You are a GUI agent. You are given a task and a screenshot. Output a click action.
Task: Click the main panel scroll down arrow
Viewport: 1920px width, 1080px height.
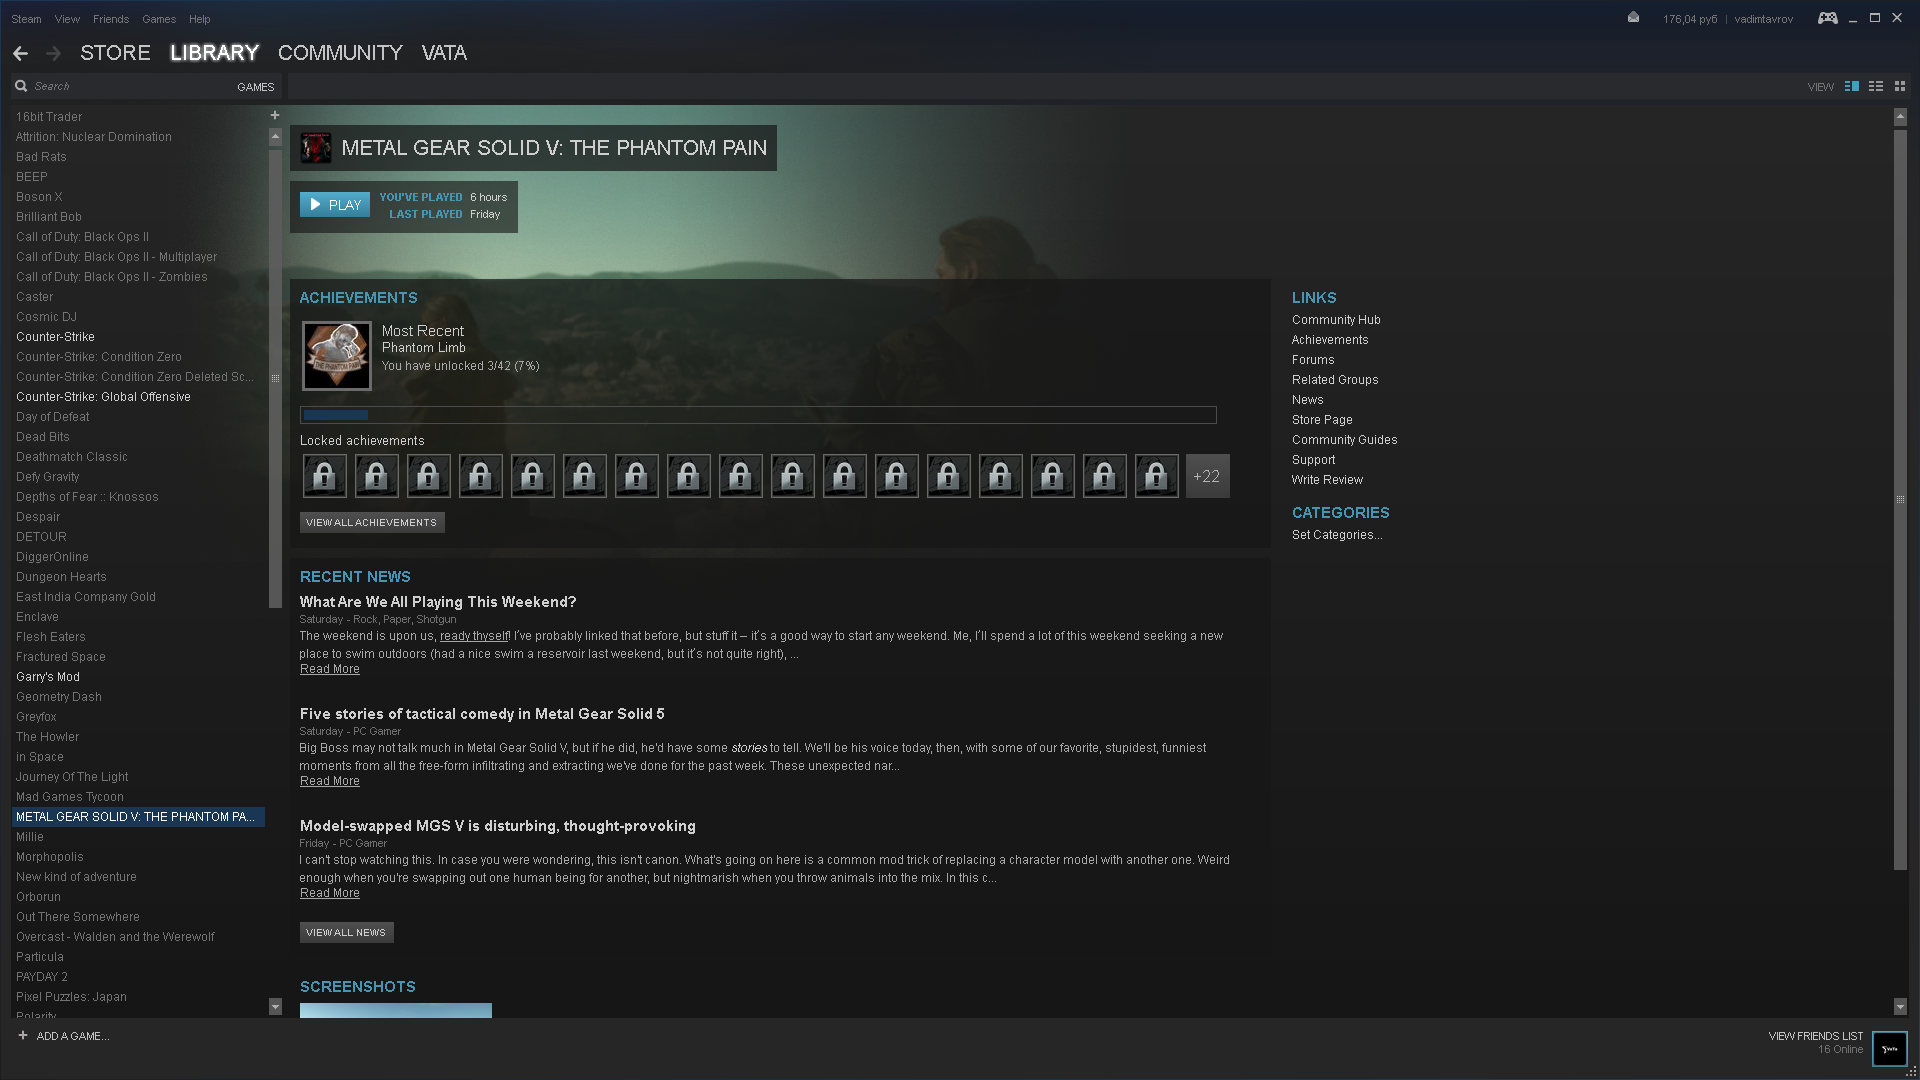point(1900,1007)
